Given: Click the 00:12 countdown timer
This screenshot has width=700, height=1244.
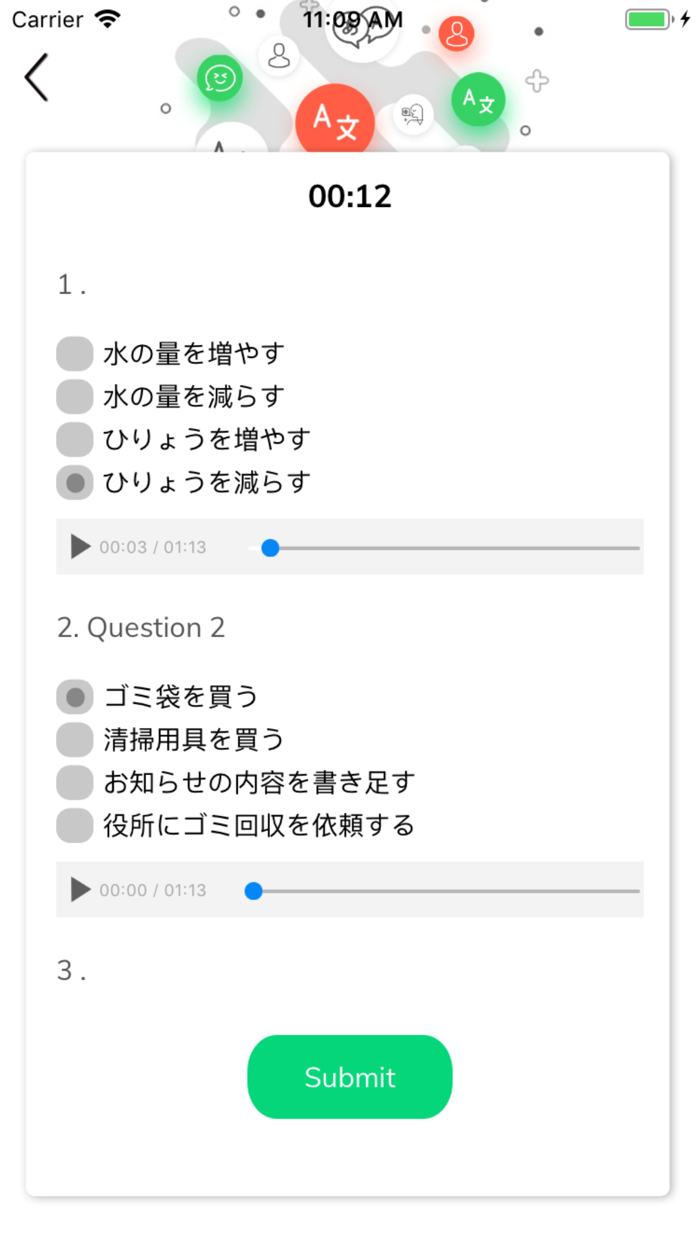Looking at the screenshot, I should coord(350,195).
